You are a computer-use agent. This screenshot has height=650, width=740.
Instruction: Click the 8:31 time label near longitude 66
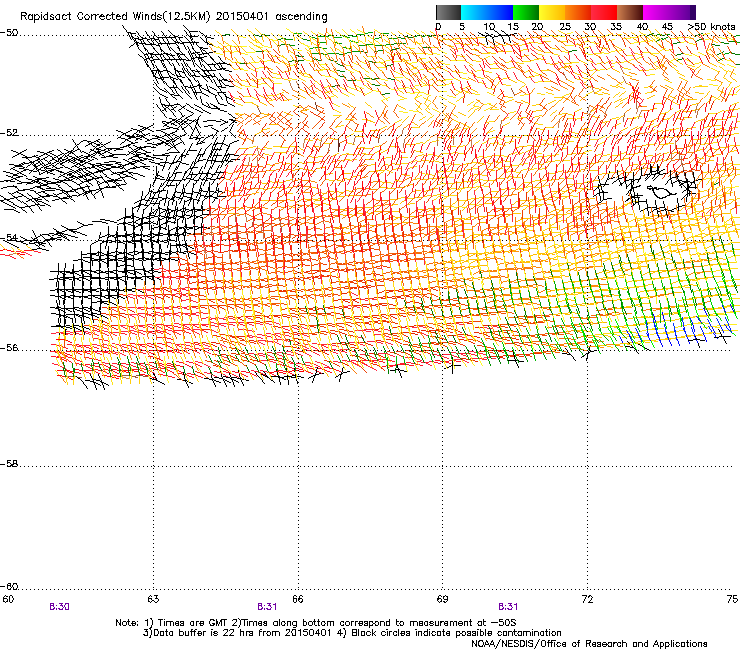pos(267,607)
